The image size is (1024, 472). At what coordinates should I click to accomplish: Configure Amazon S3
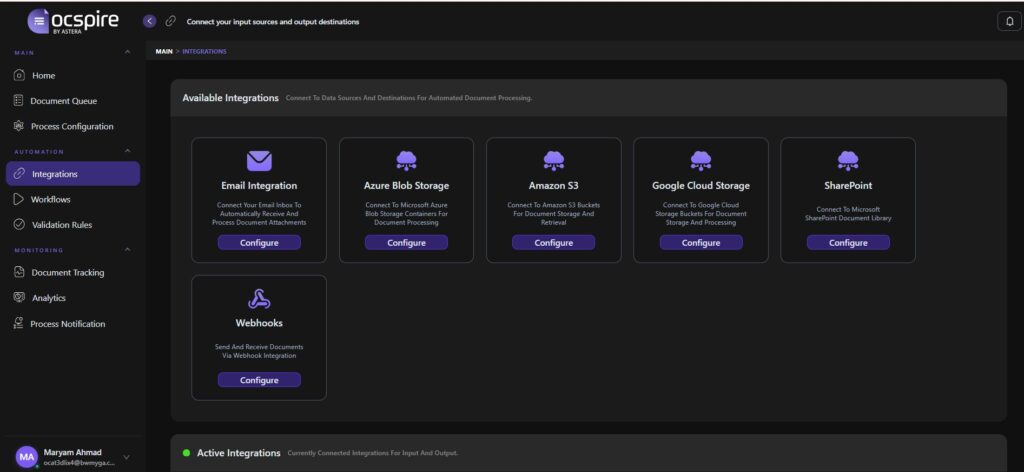[x=554, y=242]
